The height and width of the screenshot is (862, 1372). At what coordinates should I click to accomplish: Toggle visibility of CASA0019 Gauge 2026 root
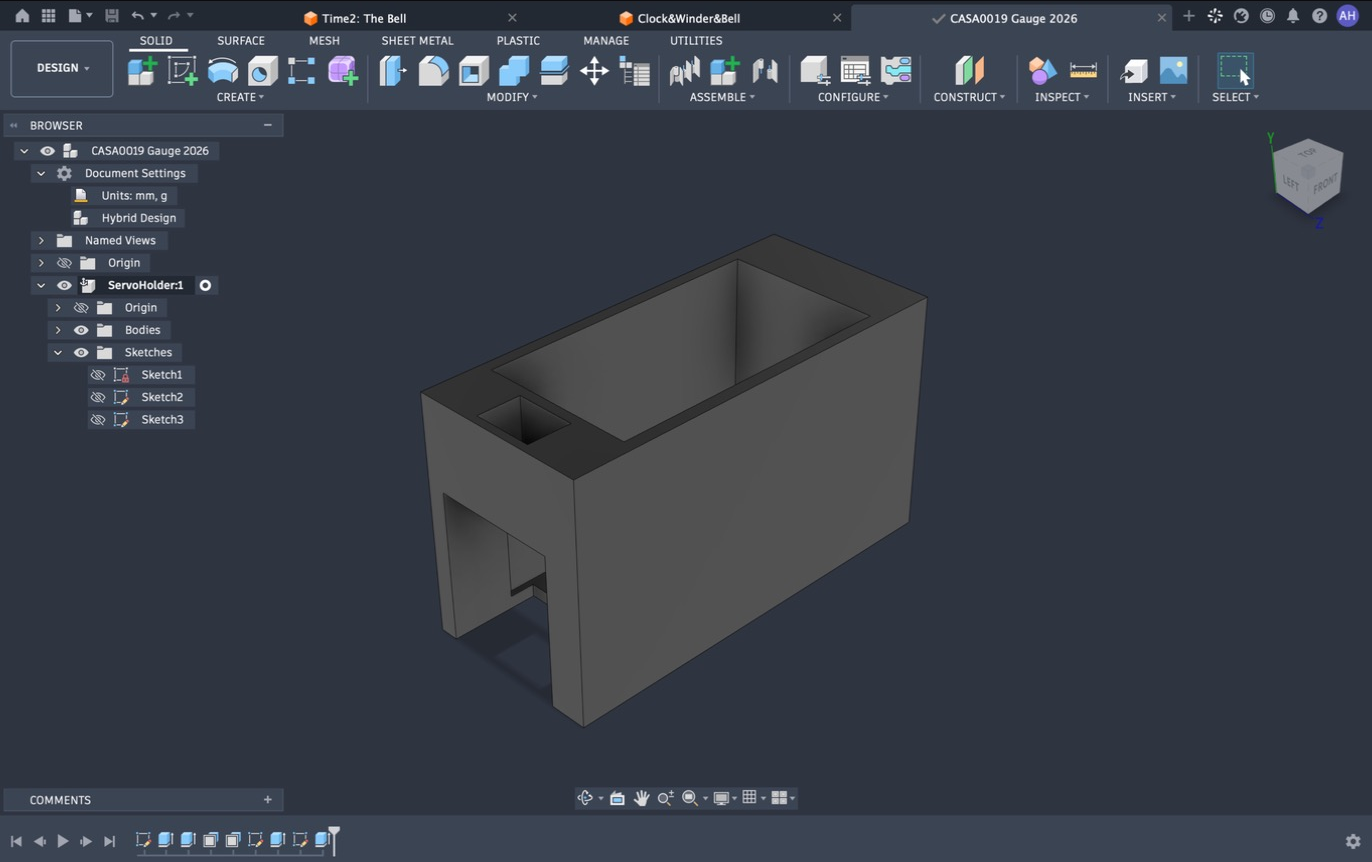47,151
